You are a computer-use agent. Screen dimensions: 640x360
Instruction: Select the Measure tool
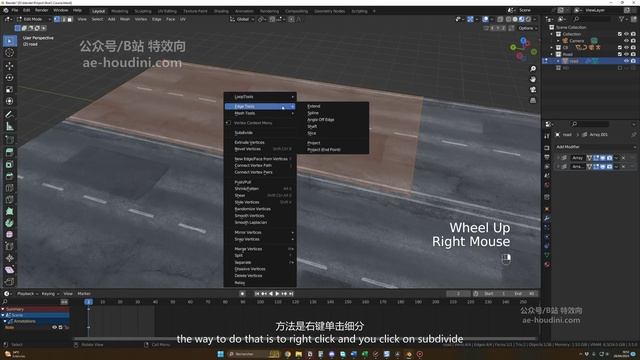coord(10,127)
